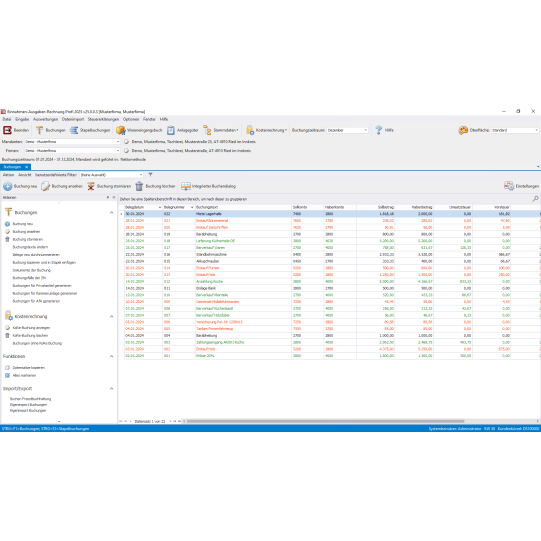Click the Beenden exit icon in toolbar
The image size is (541, 541).
coord(8,130)
